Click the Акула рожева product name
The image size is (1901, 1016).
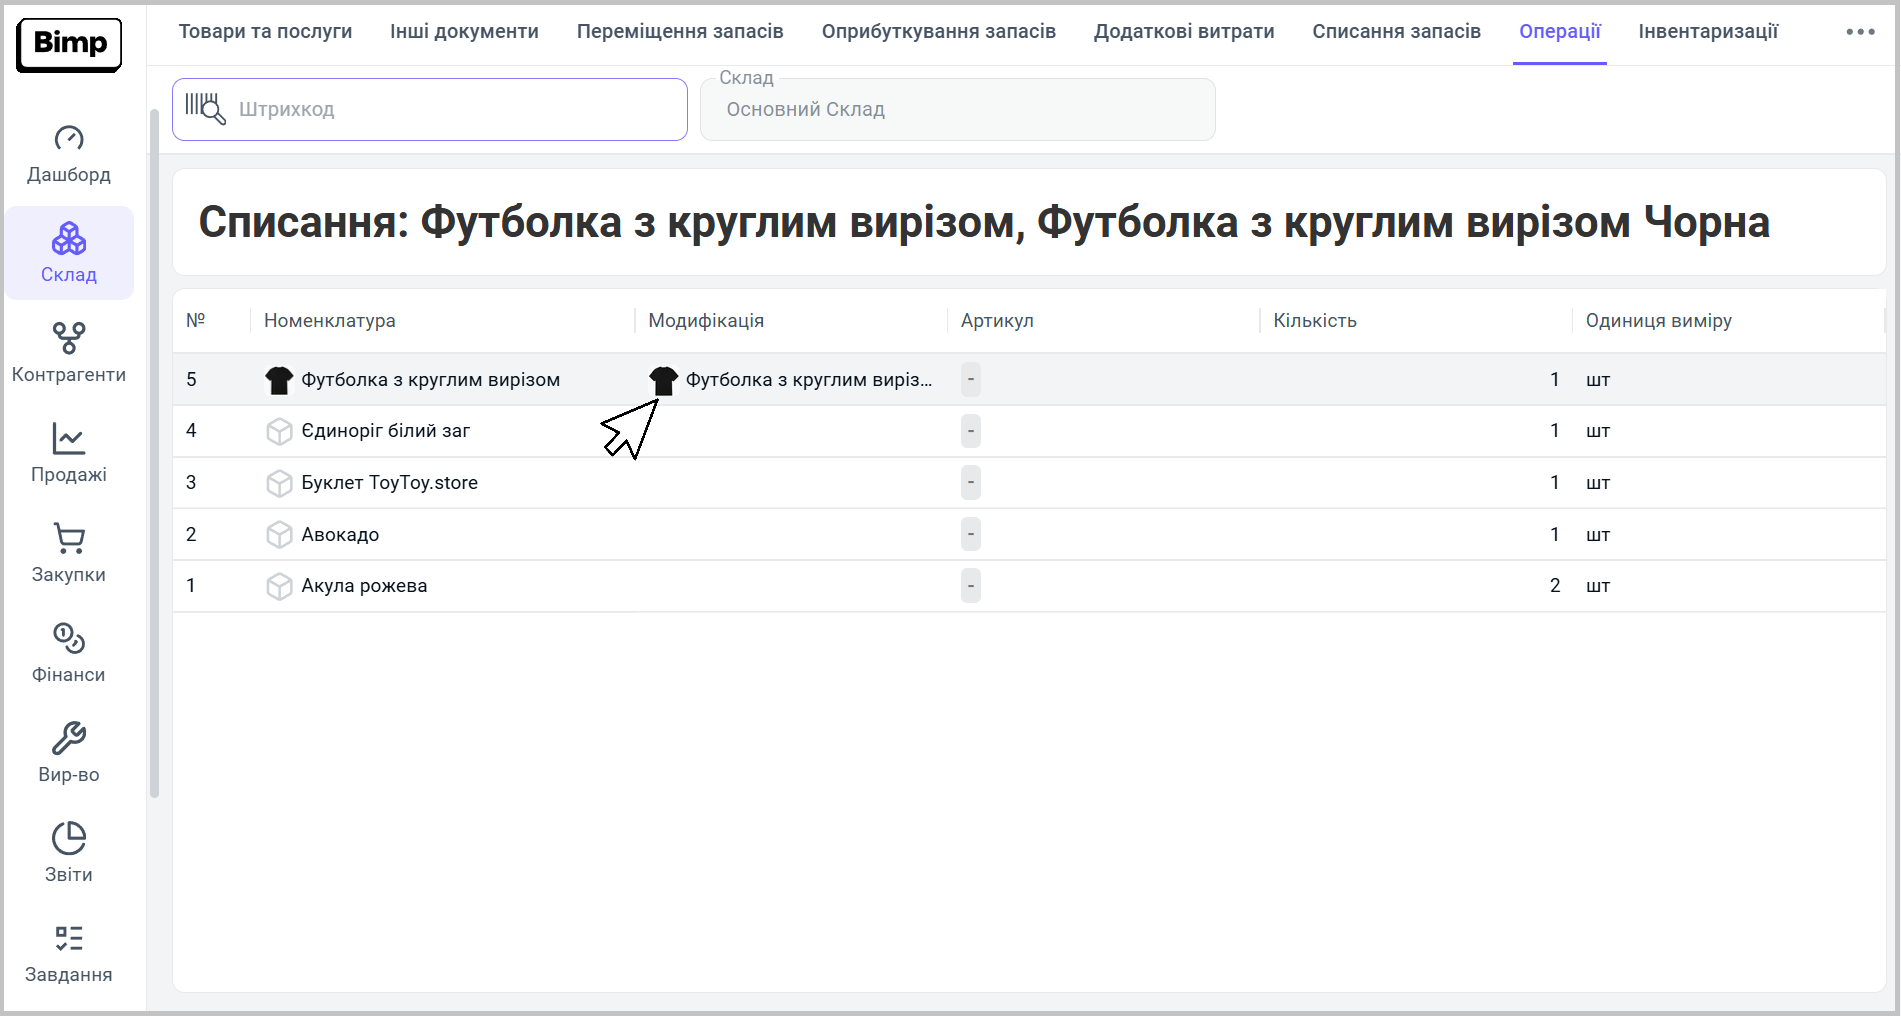tap(364, 586)
